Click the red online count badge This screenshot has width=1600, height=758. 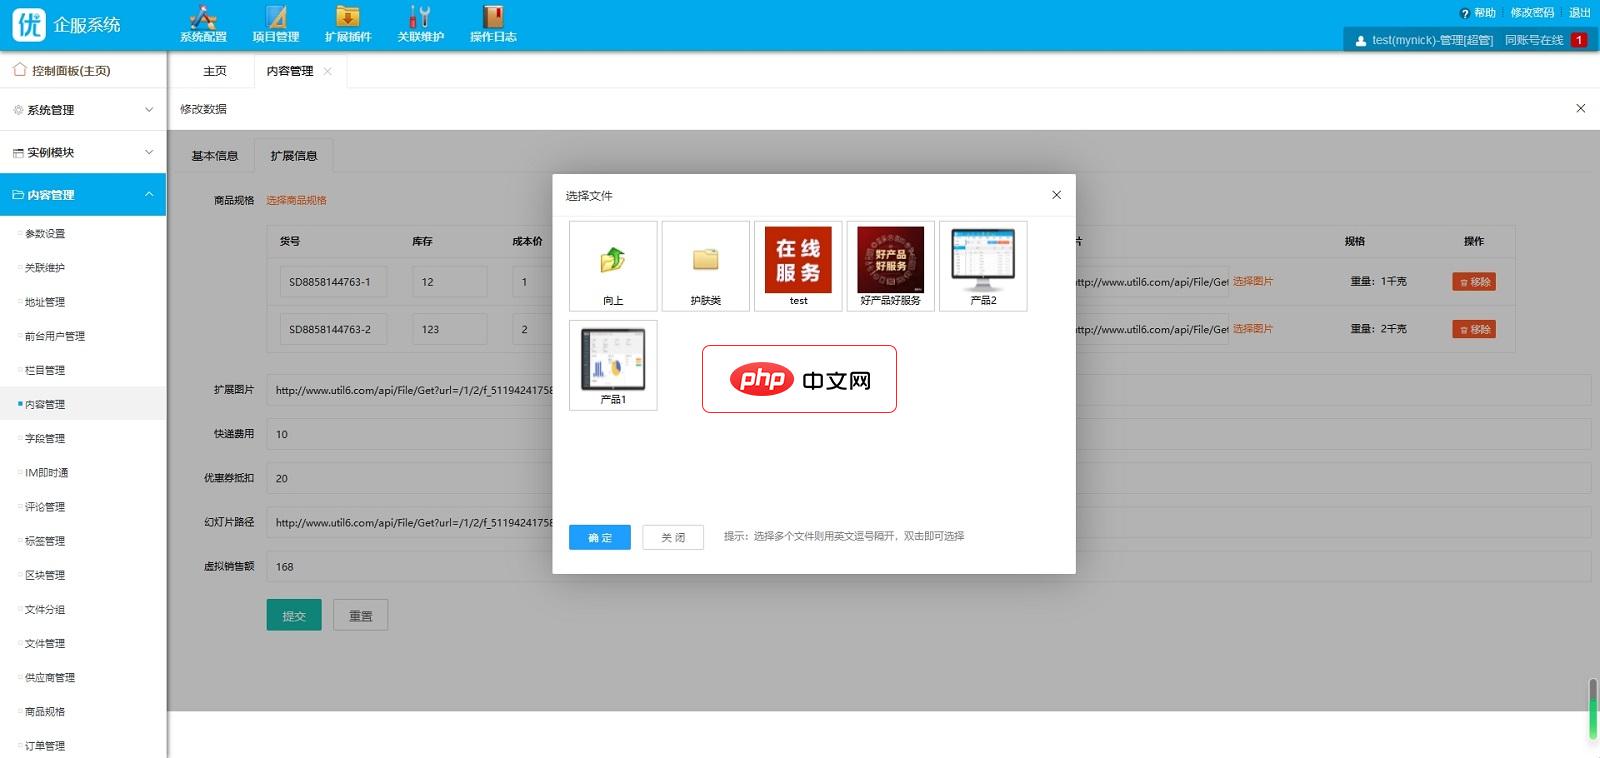(1579, 40)
